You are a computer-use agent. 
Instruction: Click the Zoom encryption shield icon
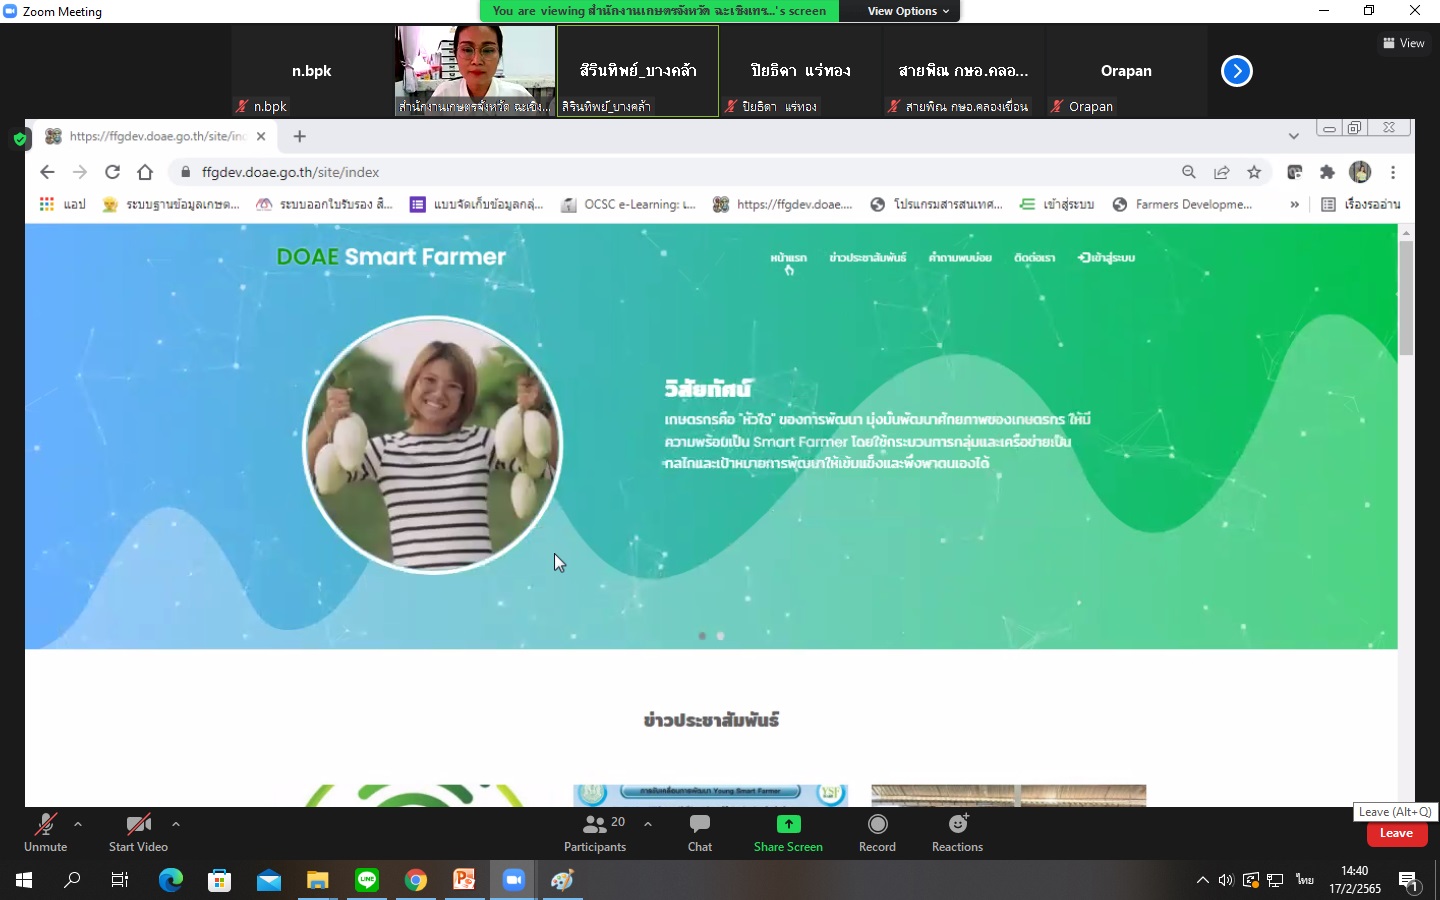[20, 139]
